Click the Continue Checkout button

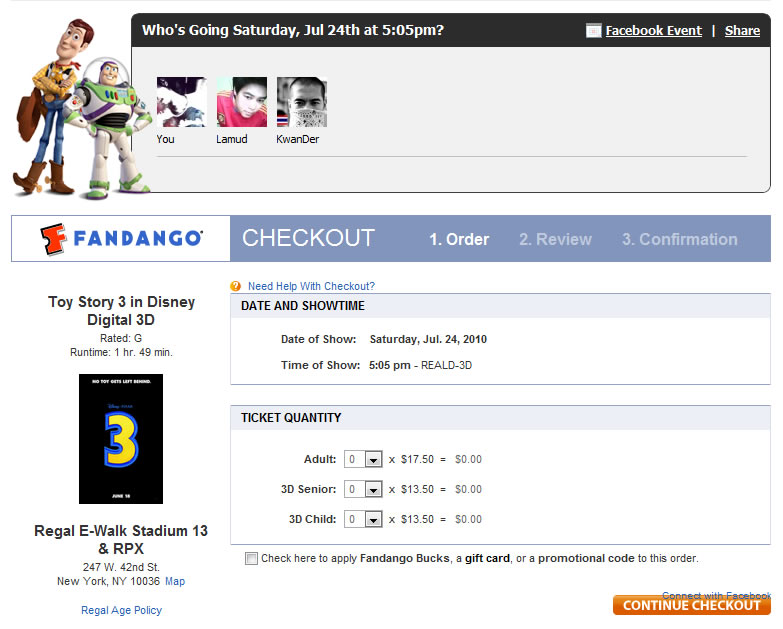(692, 605)
